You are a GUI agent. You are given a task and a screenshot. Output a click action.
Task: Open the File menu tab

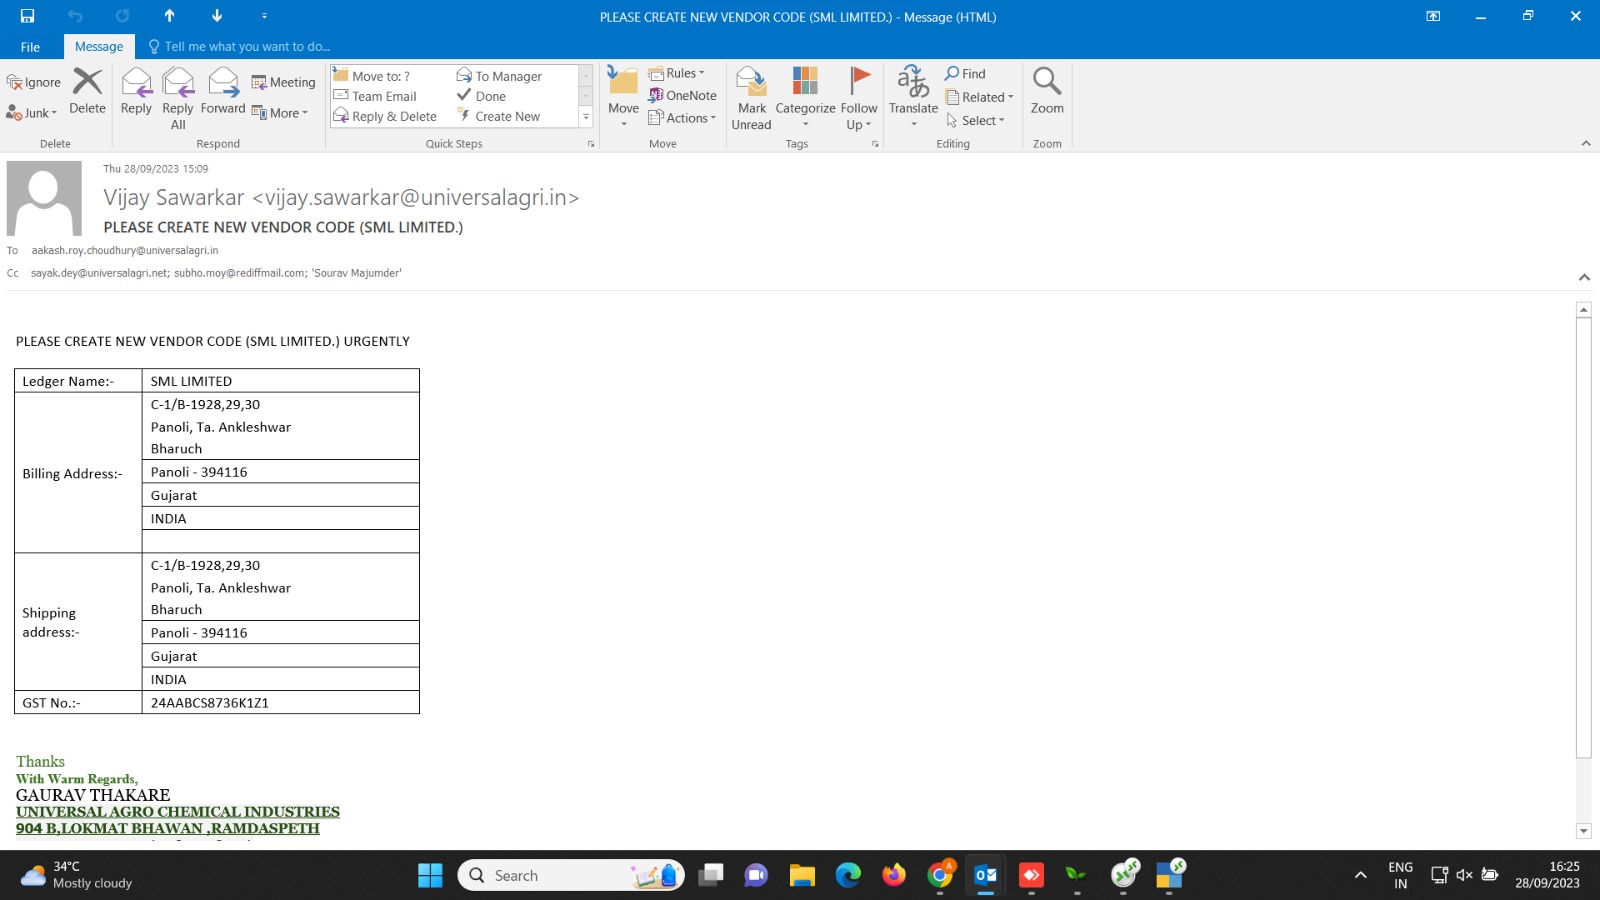[x=30, y=47]
